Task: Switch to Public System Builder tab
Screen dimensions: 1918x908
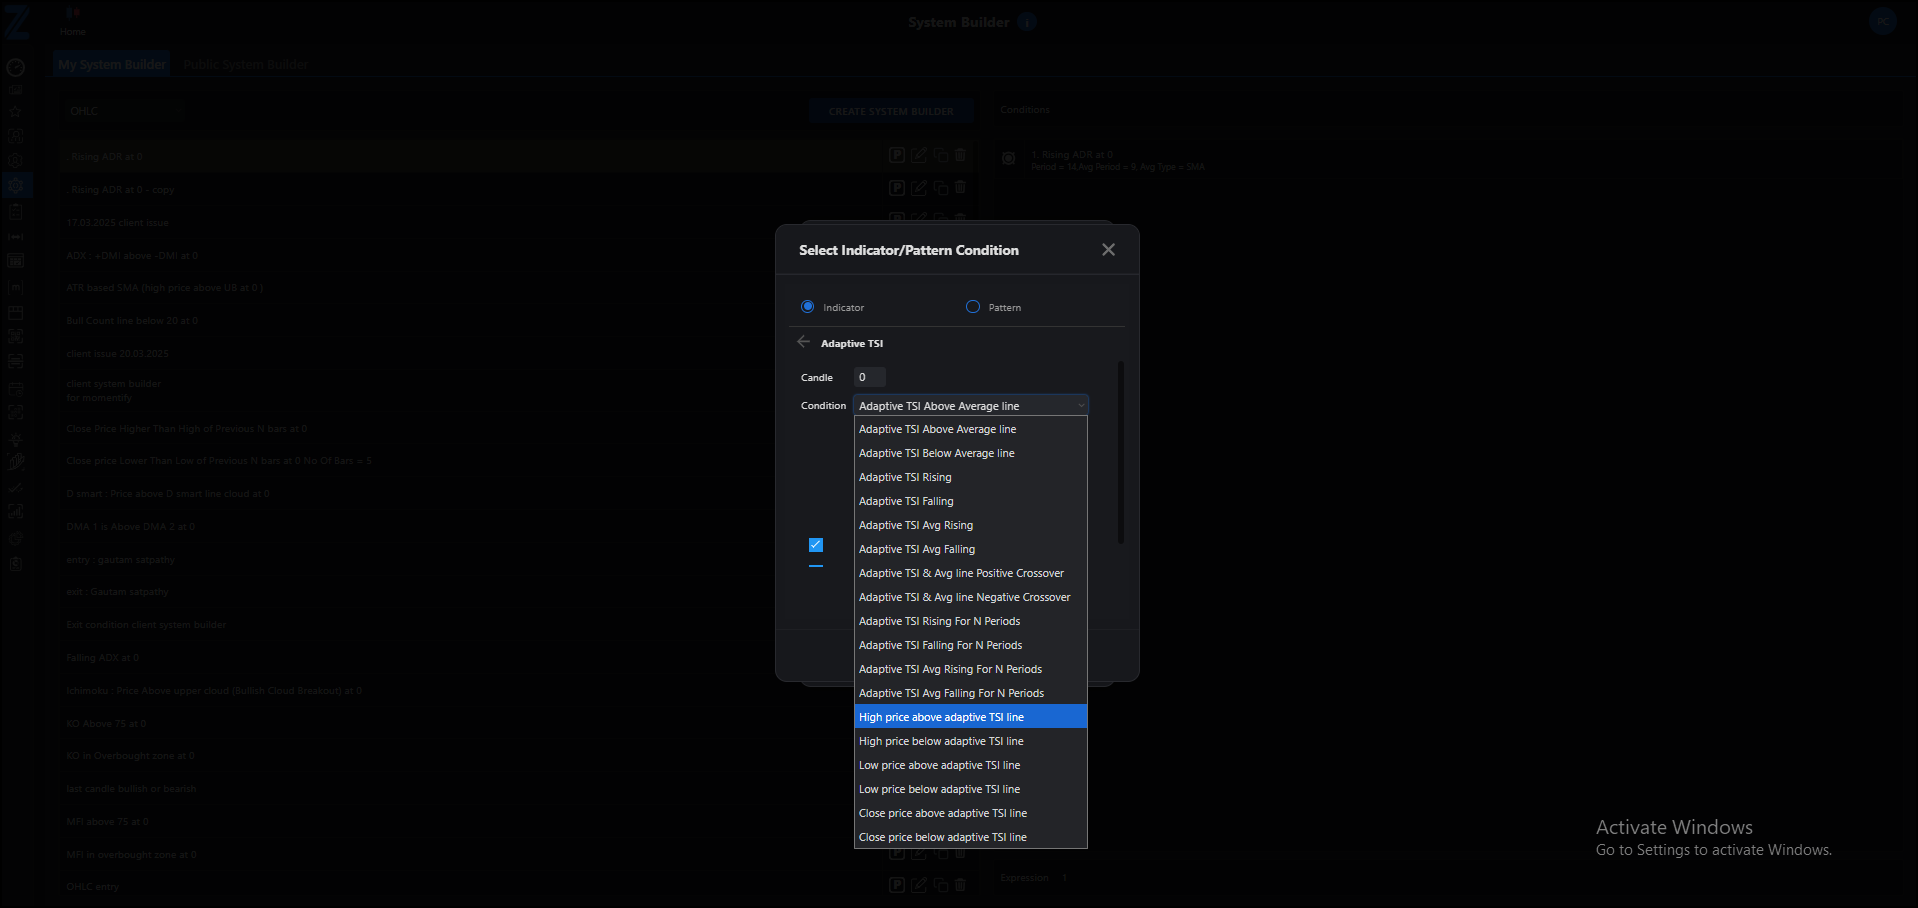Action: (246, 64)
